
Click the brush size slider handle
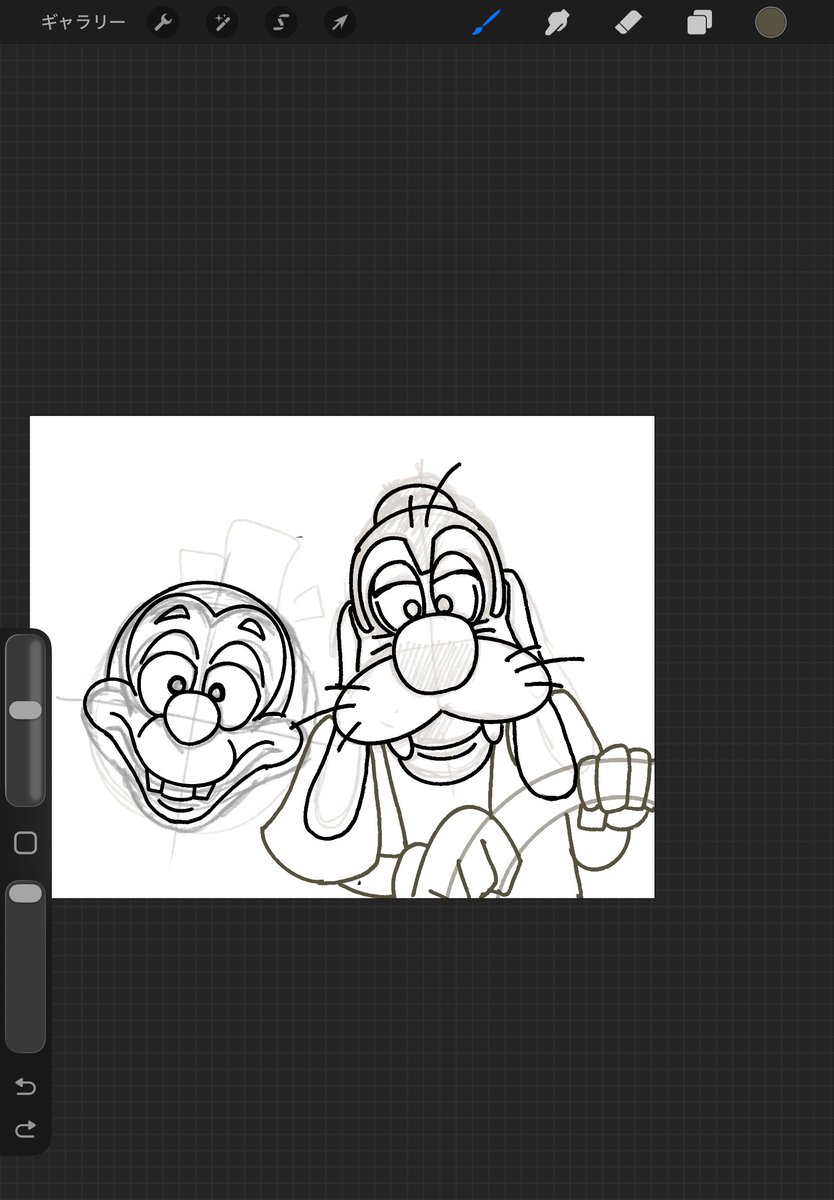pyautogui.click(x=25, y=710)
